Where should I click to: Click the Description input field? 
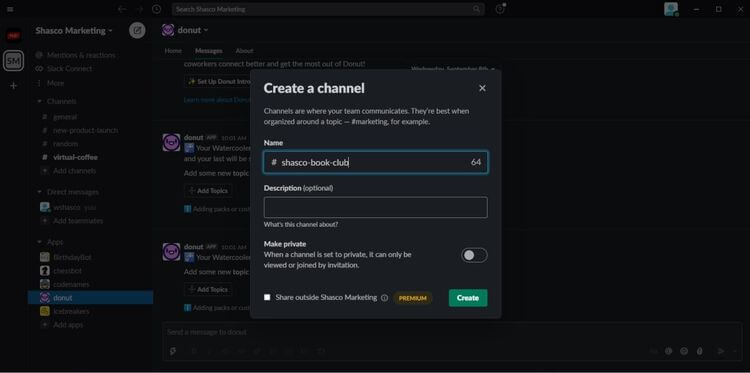tap(375, 208)
